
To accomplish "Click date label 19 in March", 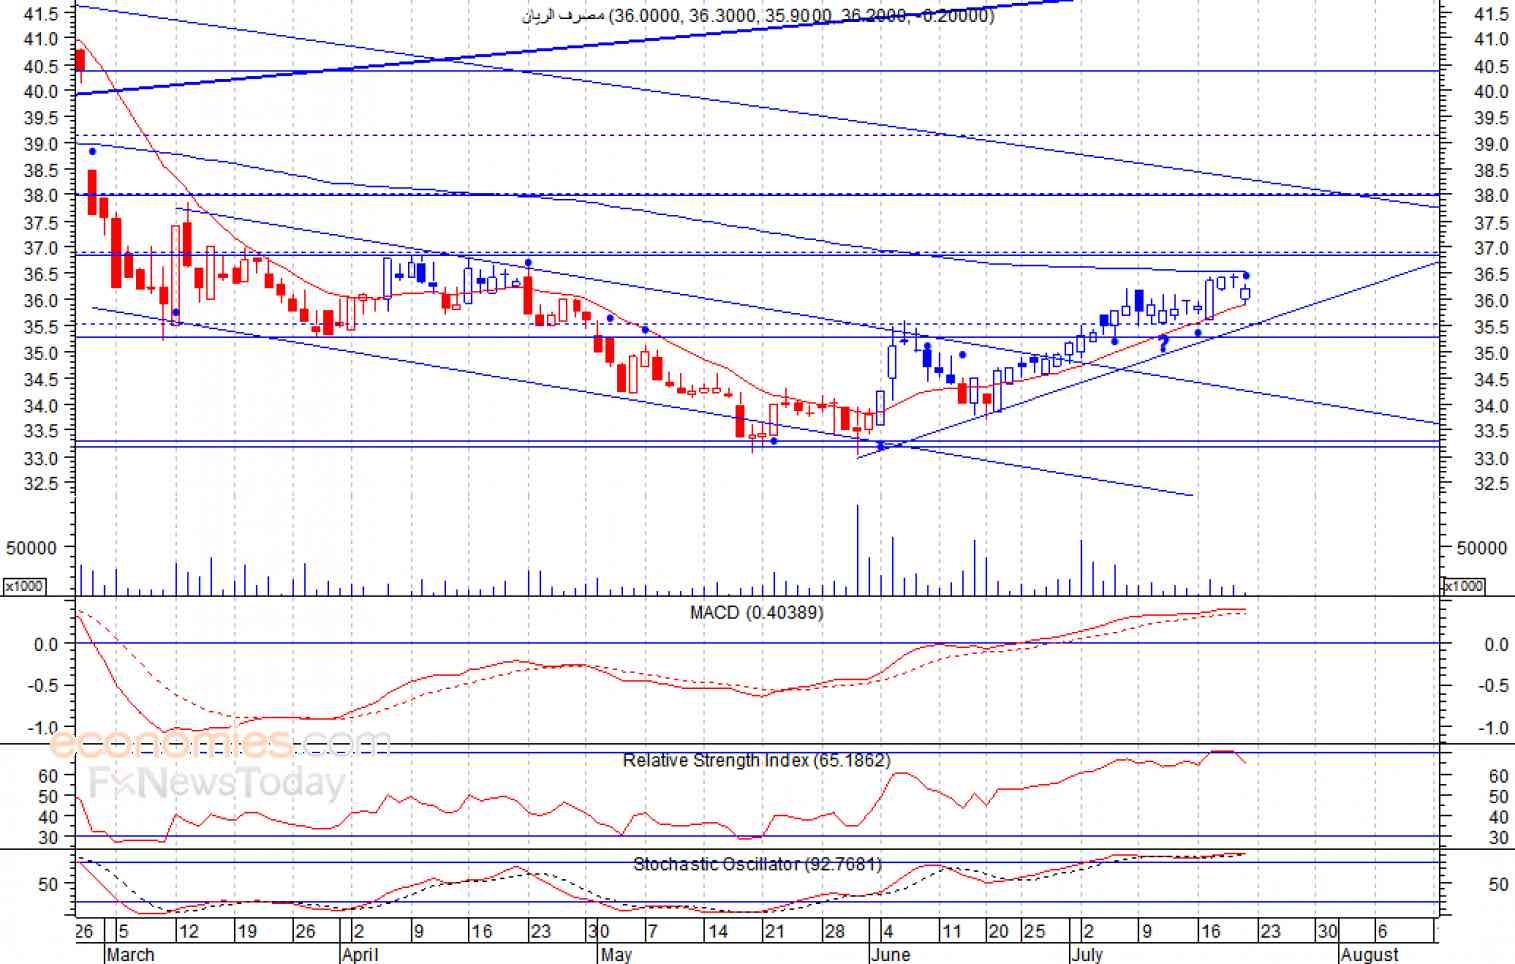I will (246, 931).
